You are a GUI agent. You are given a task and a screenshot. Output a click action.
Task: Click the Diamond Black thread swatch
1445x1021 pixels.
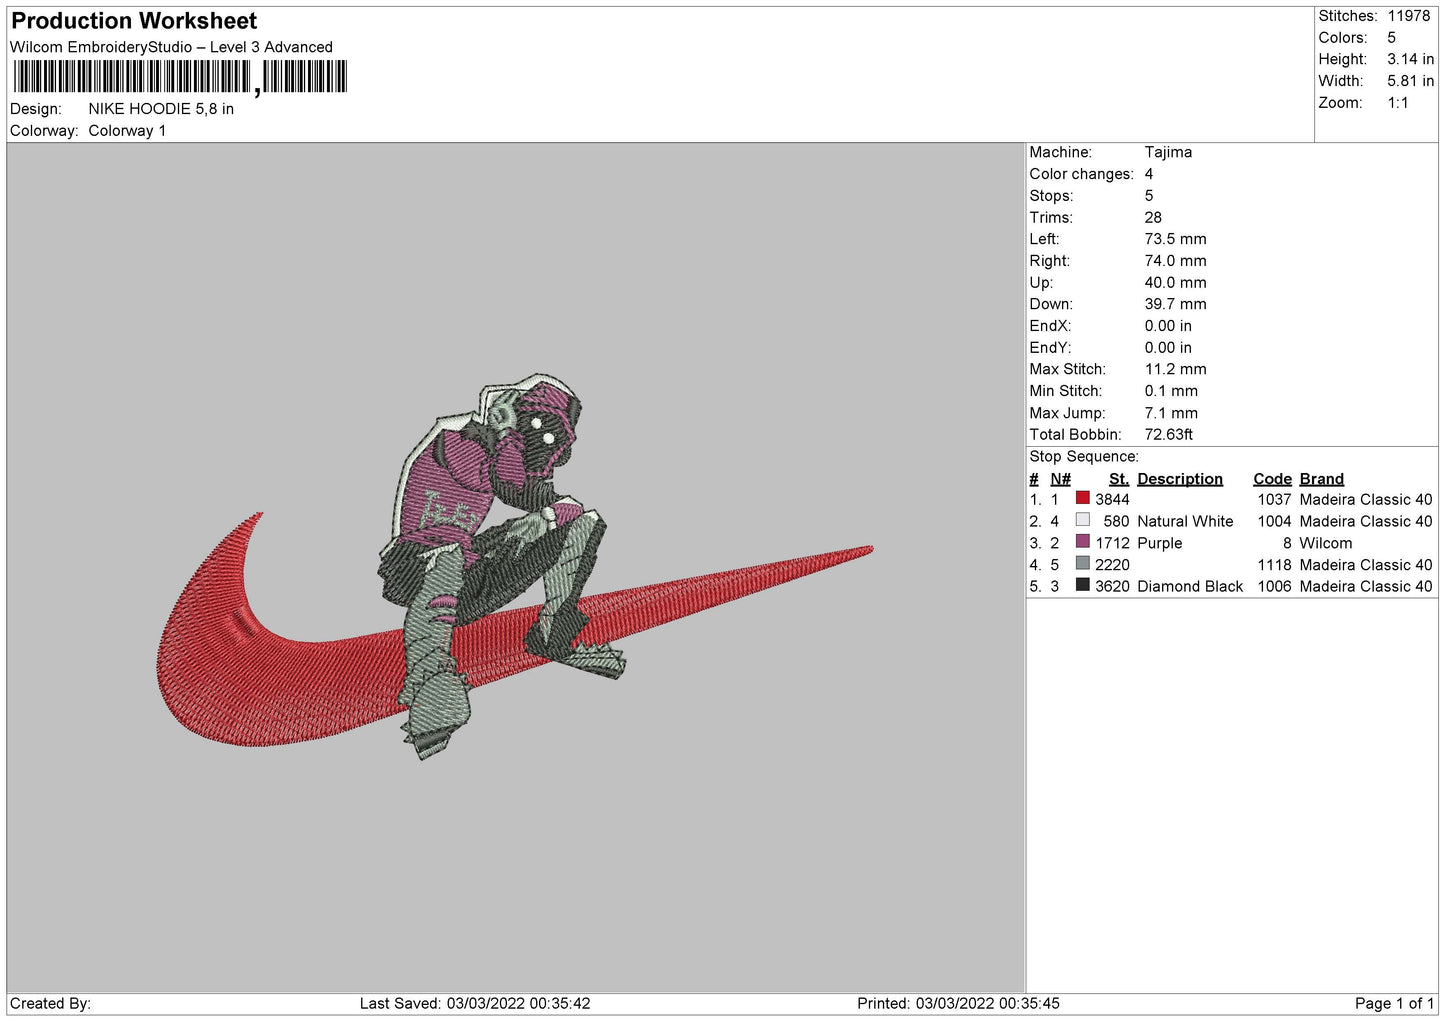pos(1082,585)
